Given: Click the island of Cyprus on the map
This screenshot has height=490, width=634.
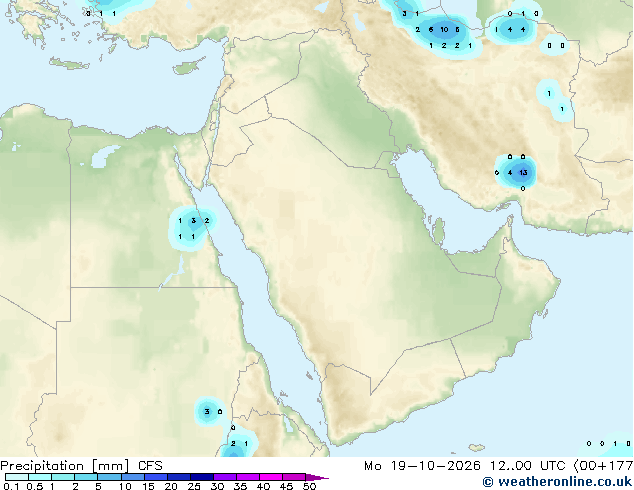Looking at the screenshot, I should (x=189, y=67).
